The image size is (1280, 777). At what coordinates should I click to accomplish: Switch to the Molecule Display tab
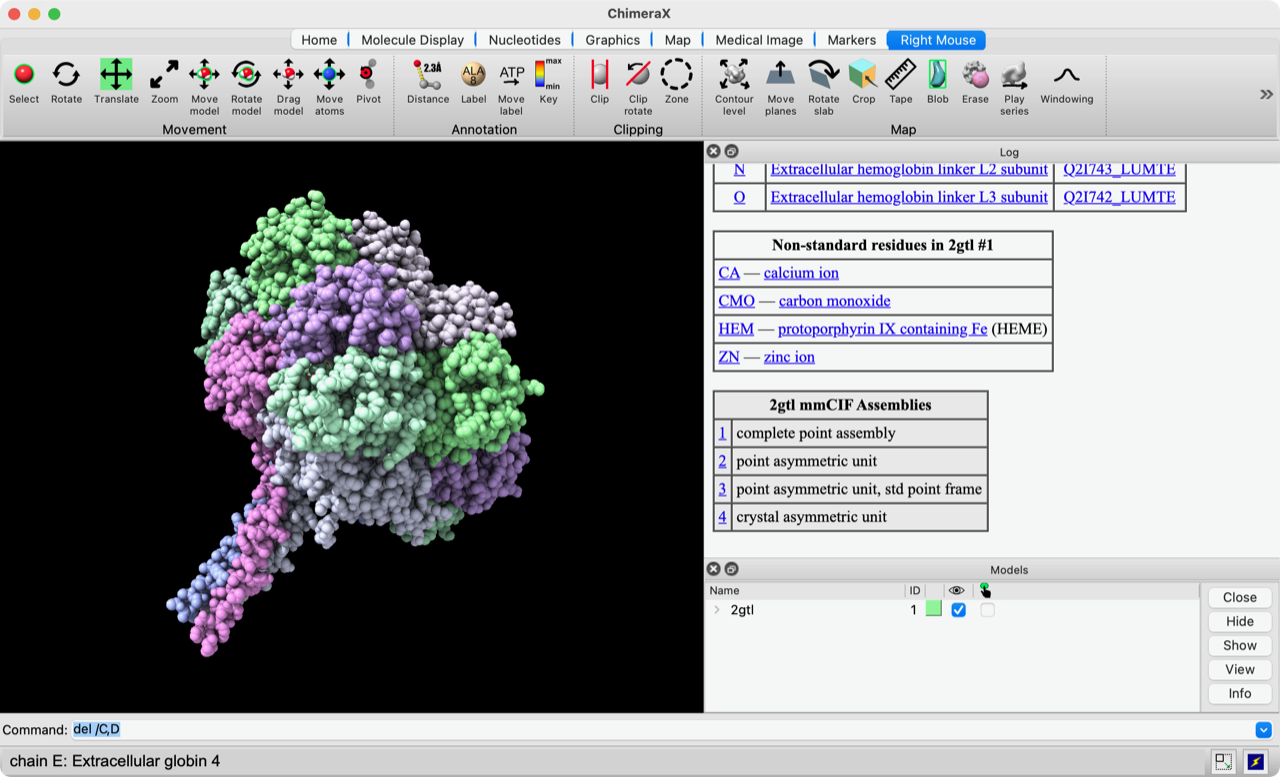412,40
